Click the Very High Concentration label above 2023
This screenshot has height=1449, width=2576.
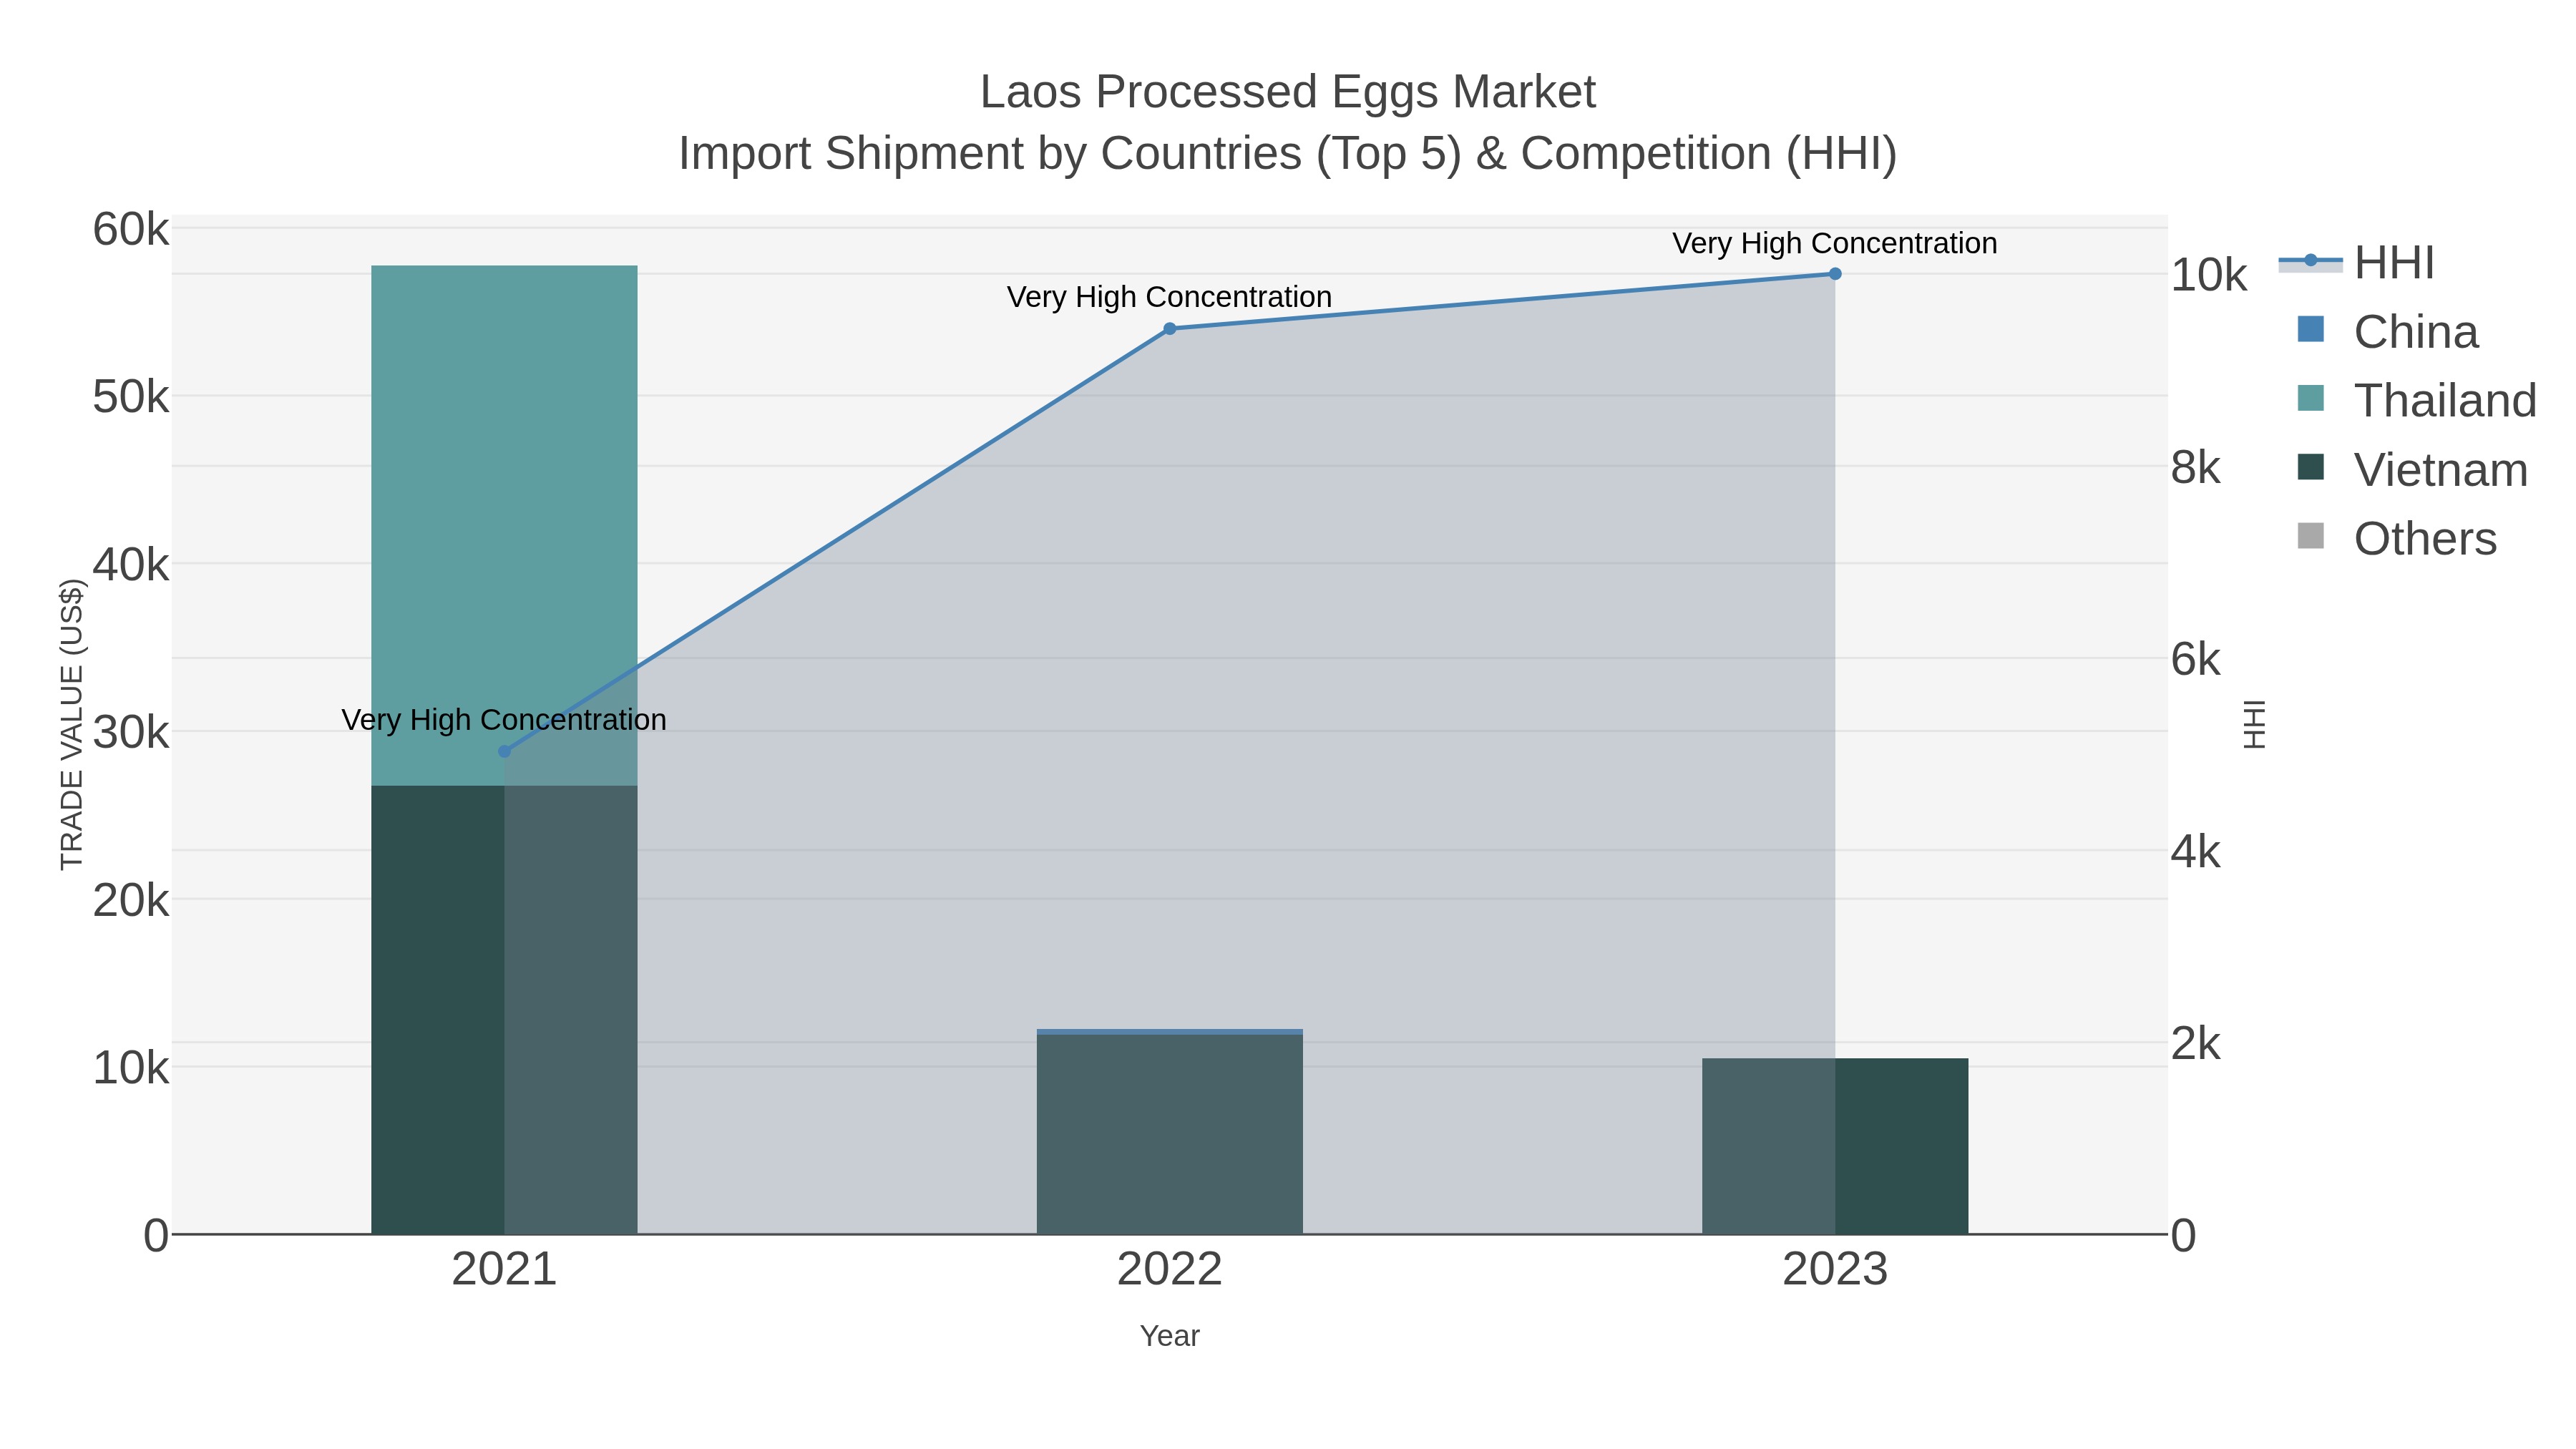tap(1835, 243)
